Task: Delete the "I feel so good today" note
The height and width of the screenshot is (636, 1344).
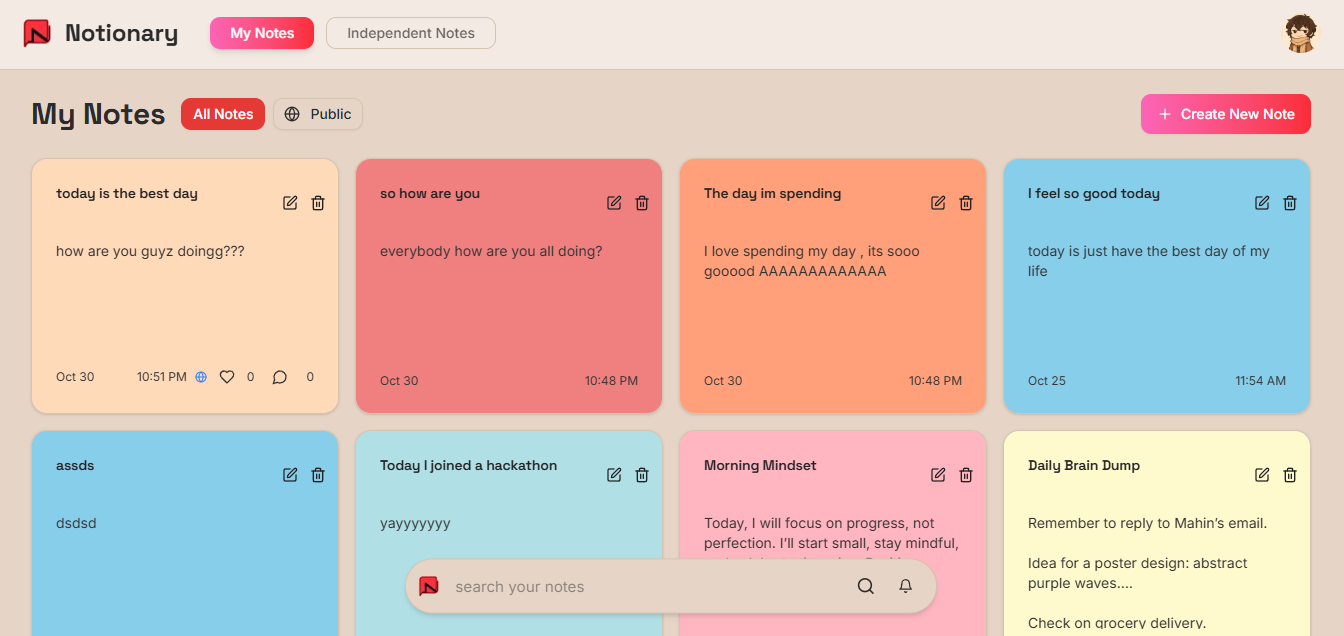Action: tap(1290, 202)
